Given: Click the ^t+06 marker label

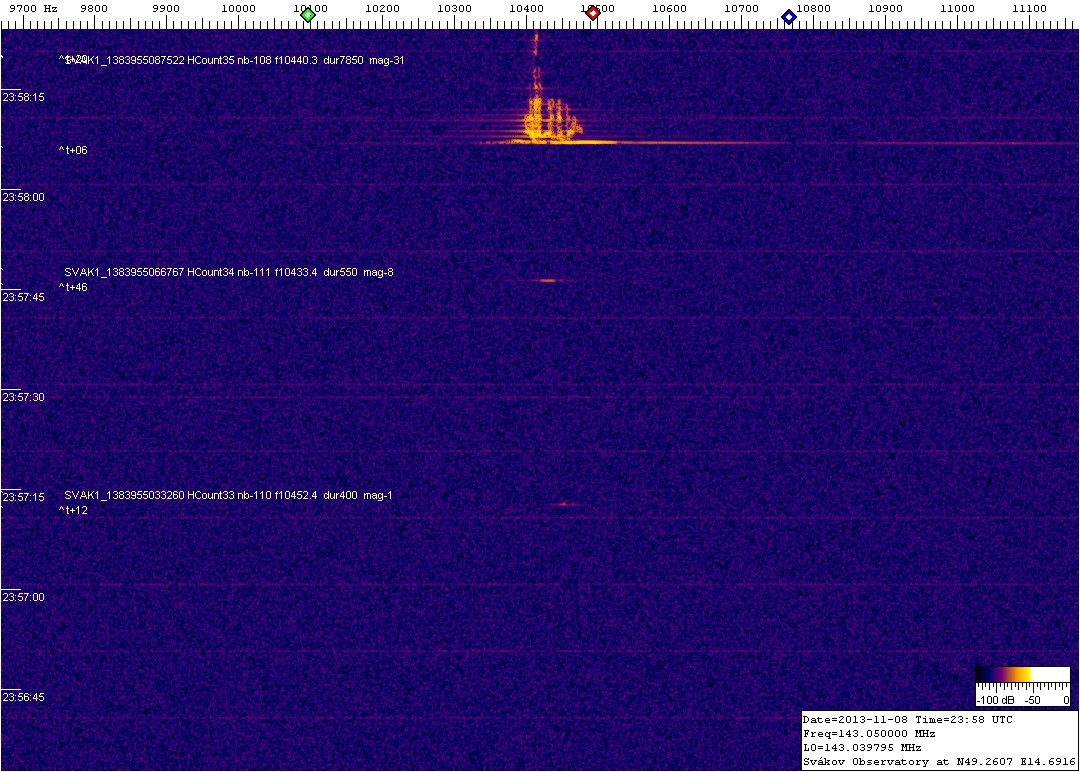Looking at the screenshot, I should pos(73,150).
